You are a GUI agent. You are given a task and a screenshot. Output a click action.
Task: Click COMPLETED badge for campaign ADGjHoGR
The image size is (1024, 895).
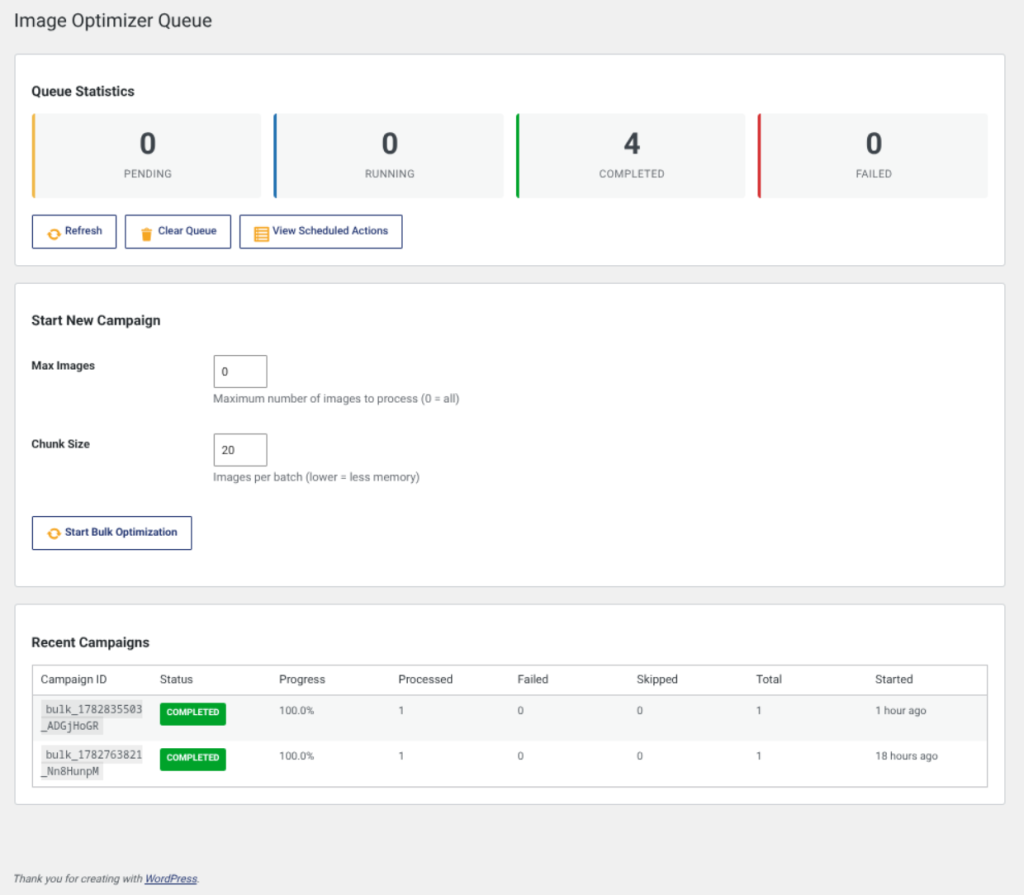[x=193, y=713]
